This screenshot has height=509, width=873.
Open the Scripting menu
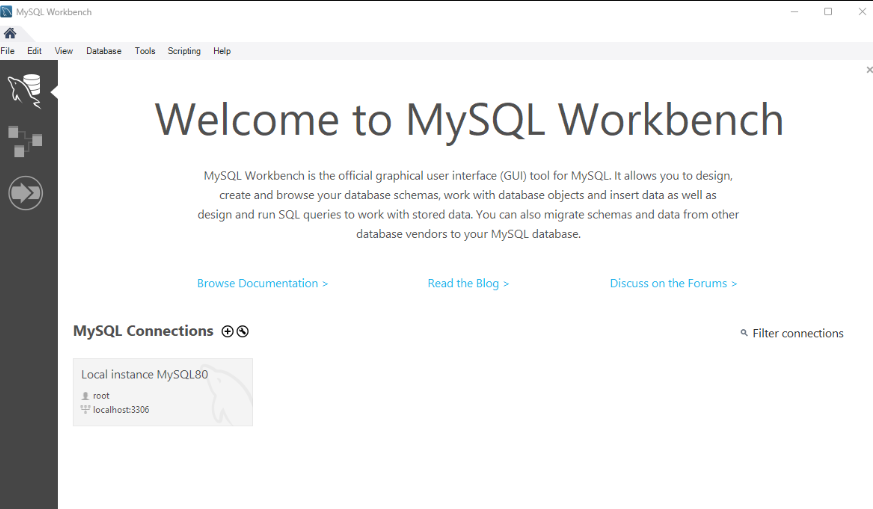tap(184, 51)
